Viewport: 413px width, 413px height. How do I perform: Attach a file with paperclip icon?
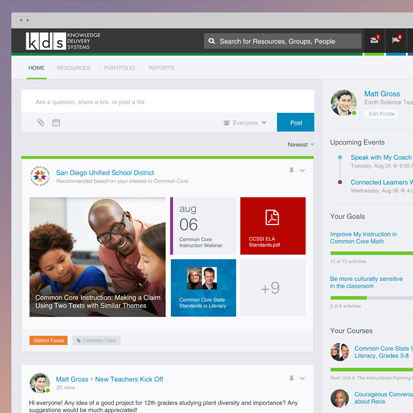coord(40,123)
